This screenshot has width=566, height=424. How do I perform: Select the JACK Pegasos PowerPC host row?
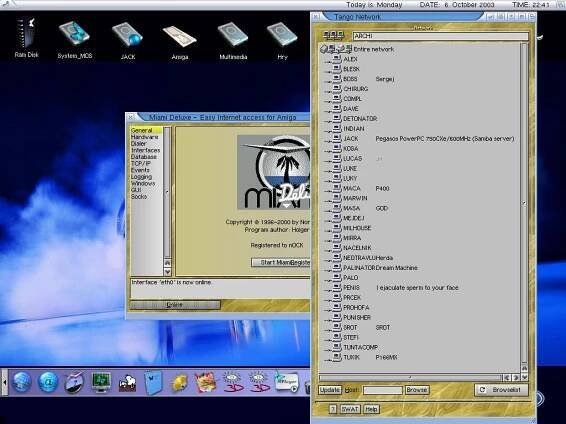pyautogui.click(x=420, y=138)
